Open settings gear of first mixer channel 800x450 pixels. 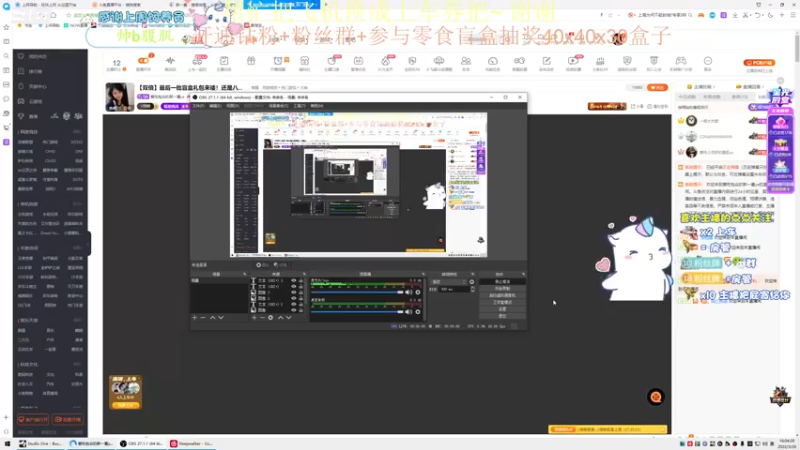(x=418, y=292)
